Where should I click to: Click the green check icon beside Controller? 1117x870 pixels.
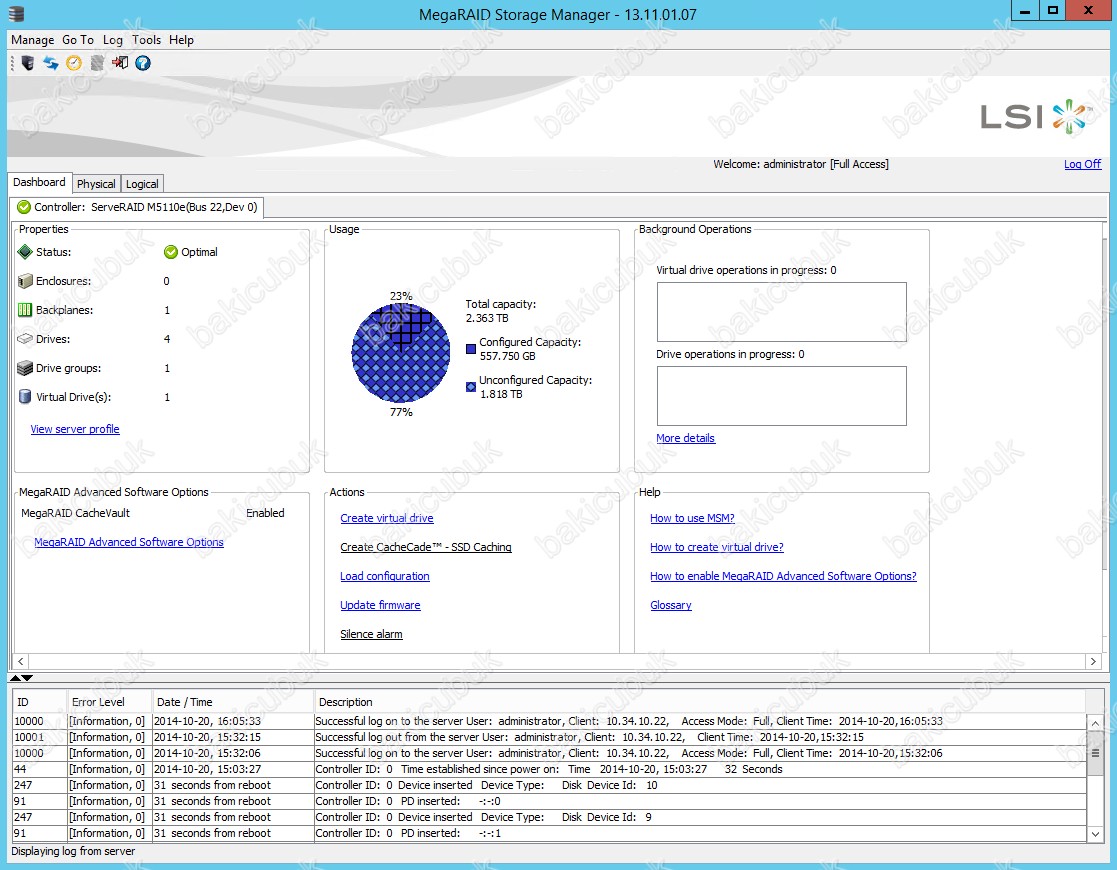[x=24, y=207]
